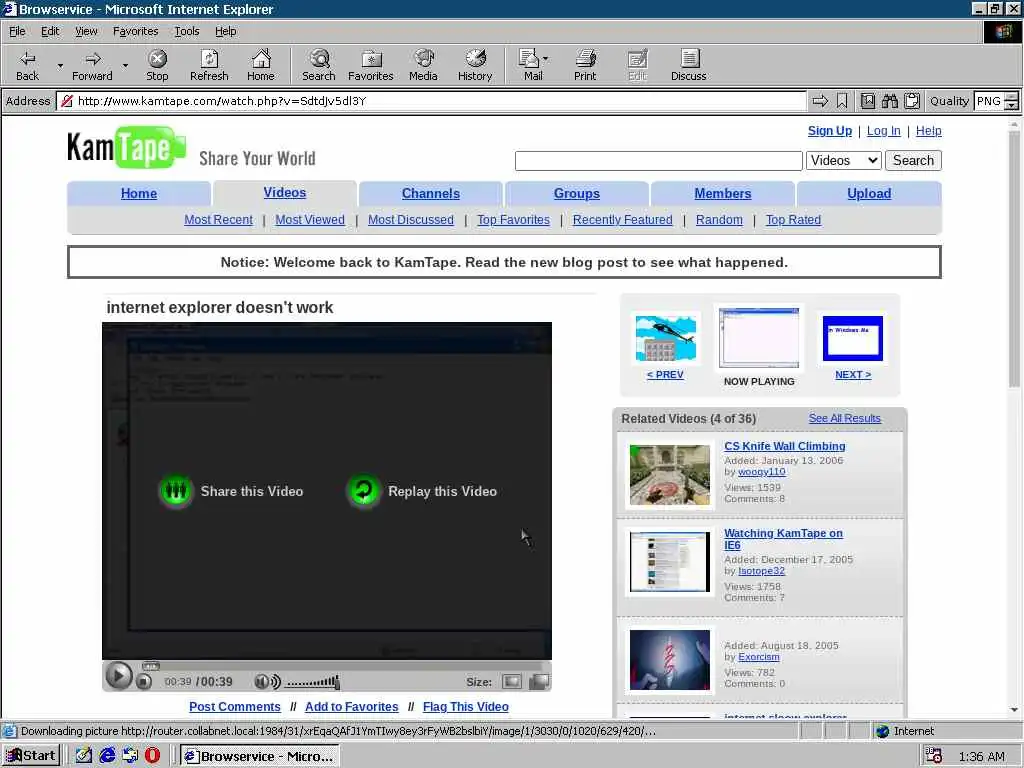Open the Videos search category dropdown

pos(844,161)
